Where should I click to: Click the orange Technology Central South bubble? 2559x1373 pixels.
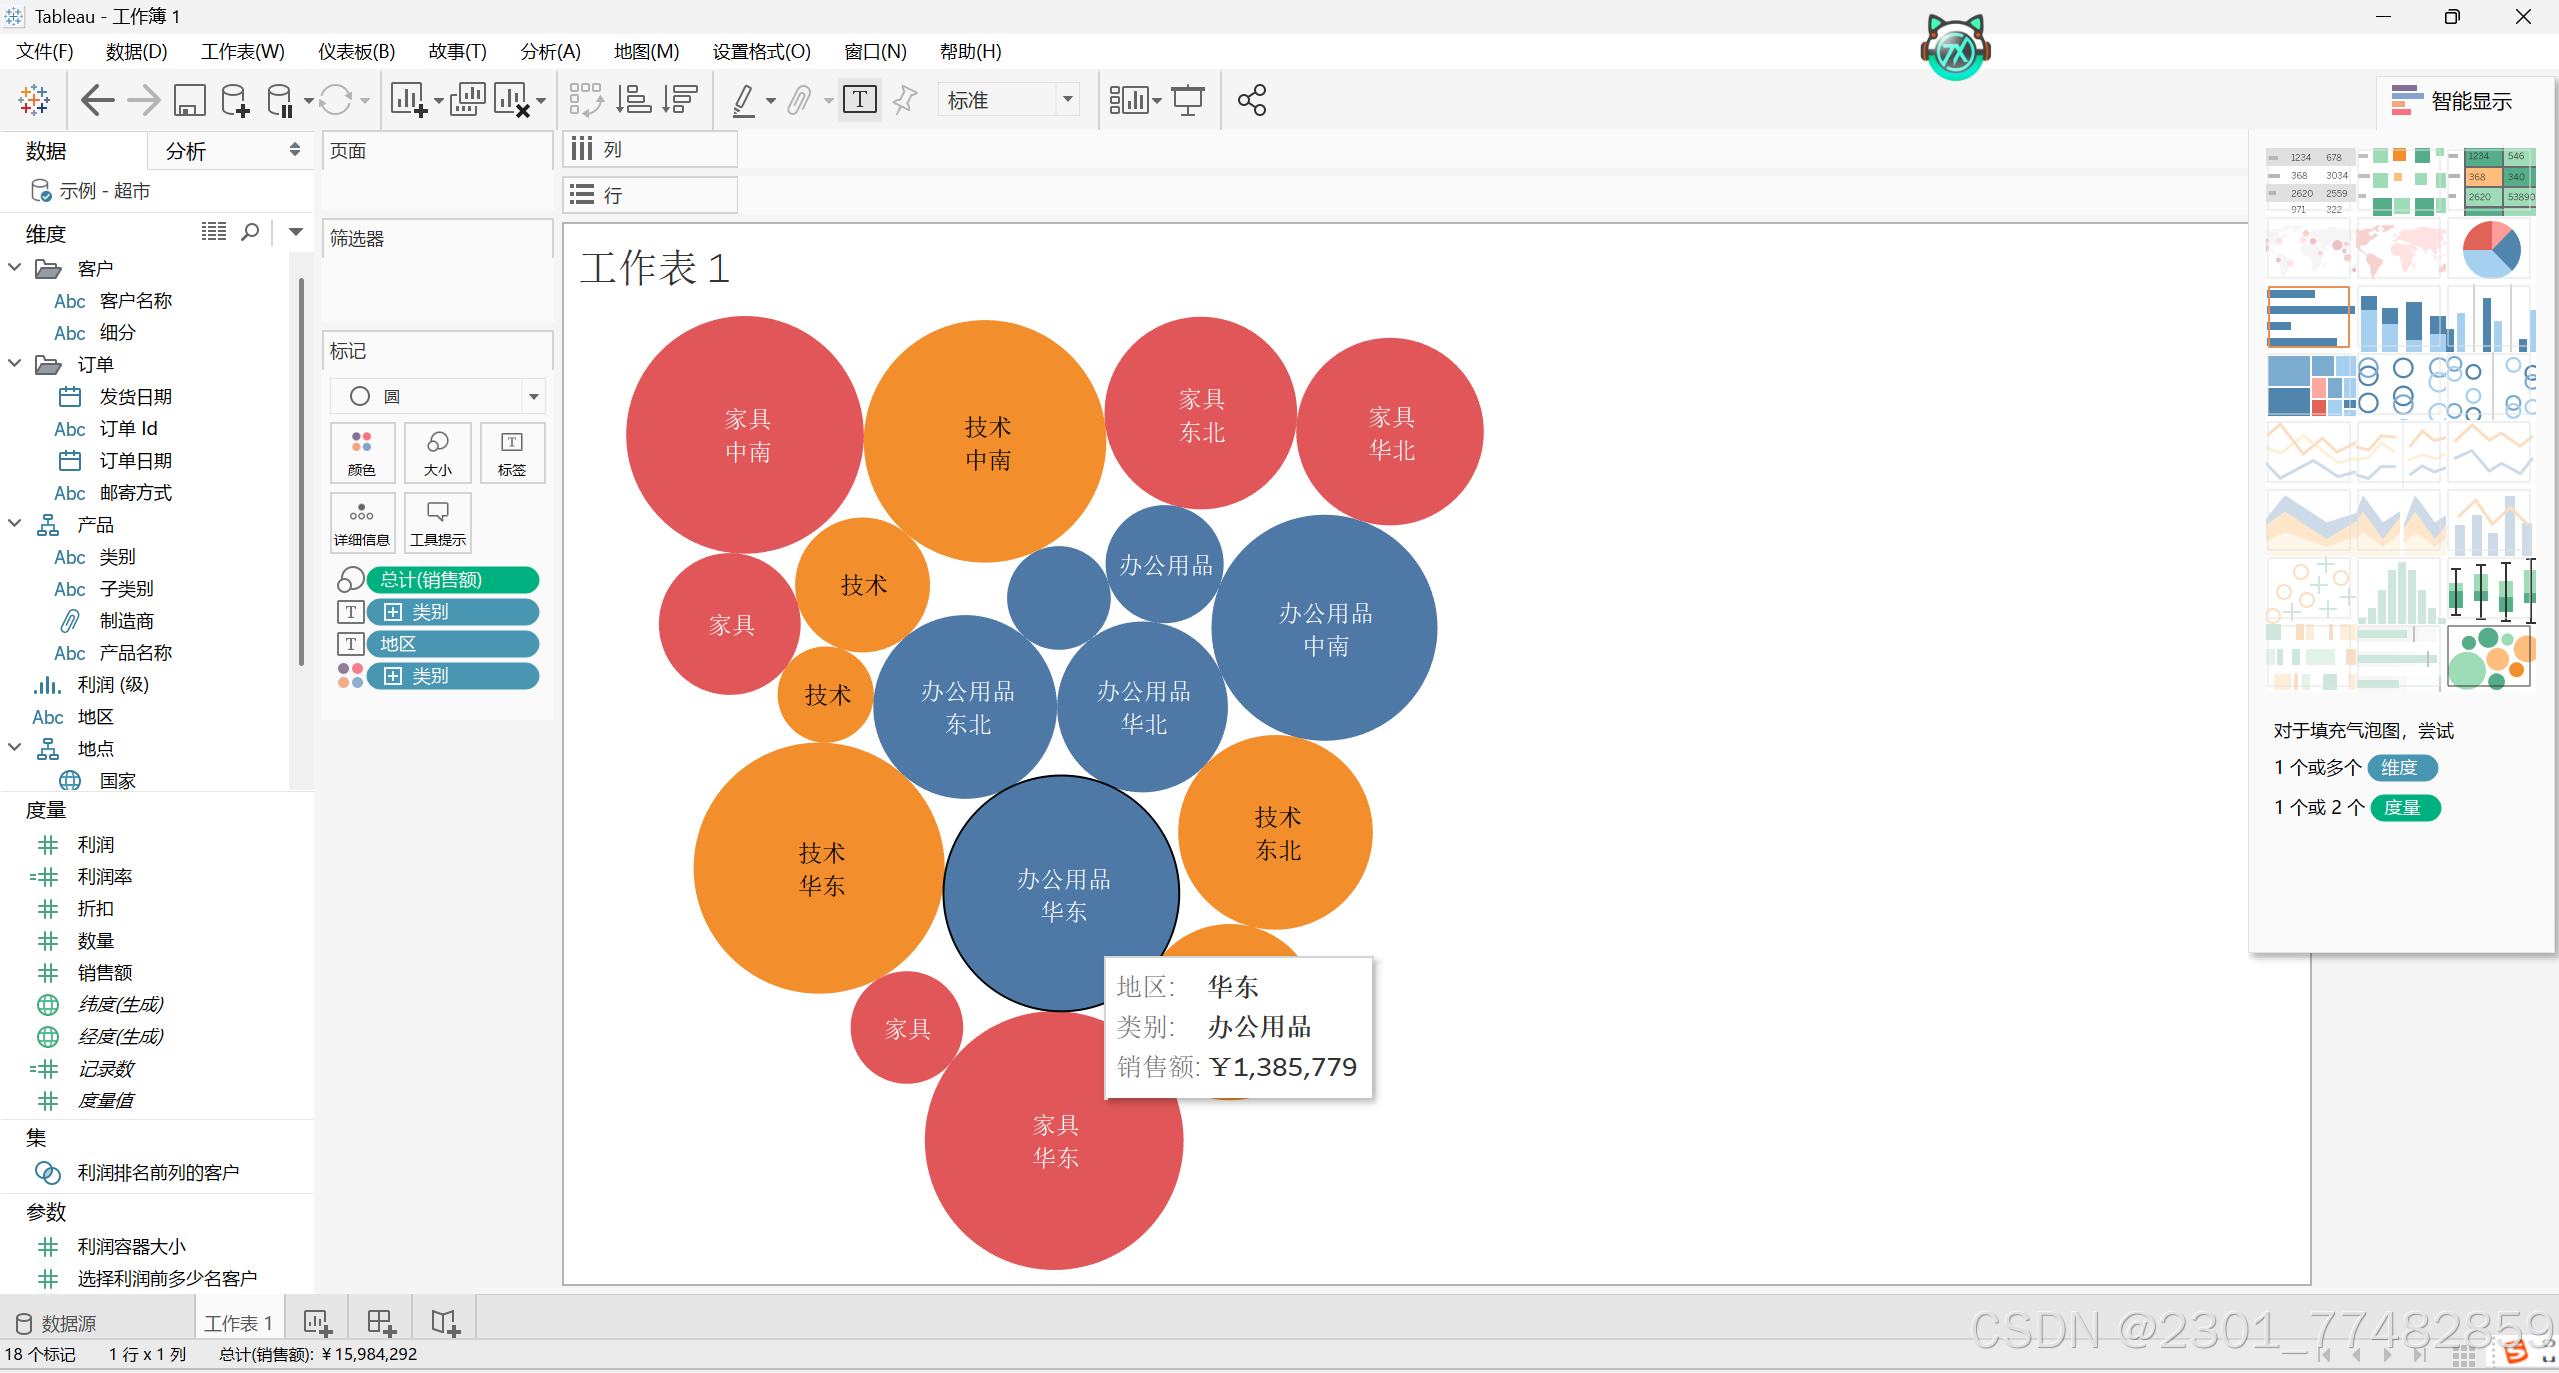tap(986, 443)
